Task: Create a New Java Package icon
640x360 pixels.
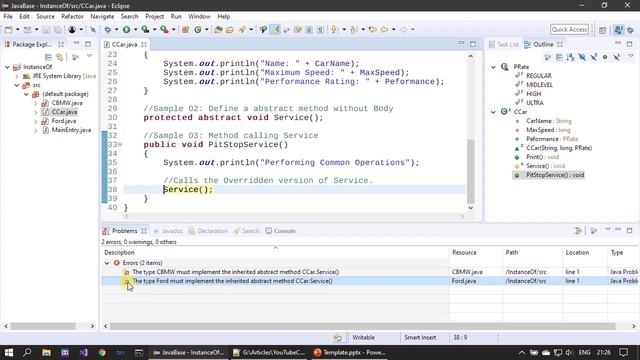Action: pos(185,30)
